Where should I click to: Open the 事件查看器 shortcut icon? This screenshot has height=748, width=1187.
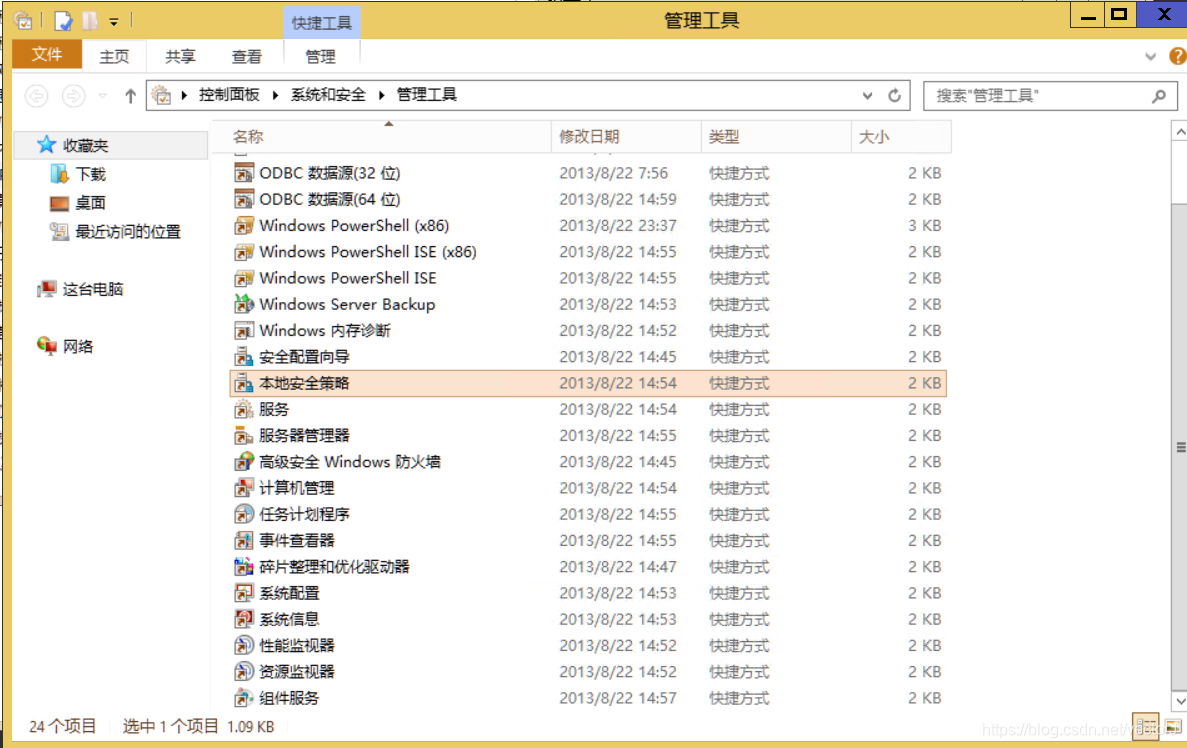pos(243,540)
